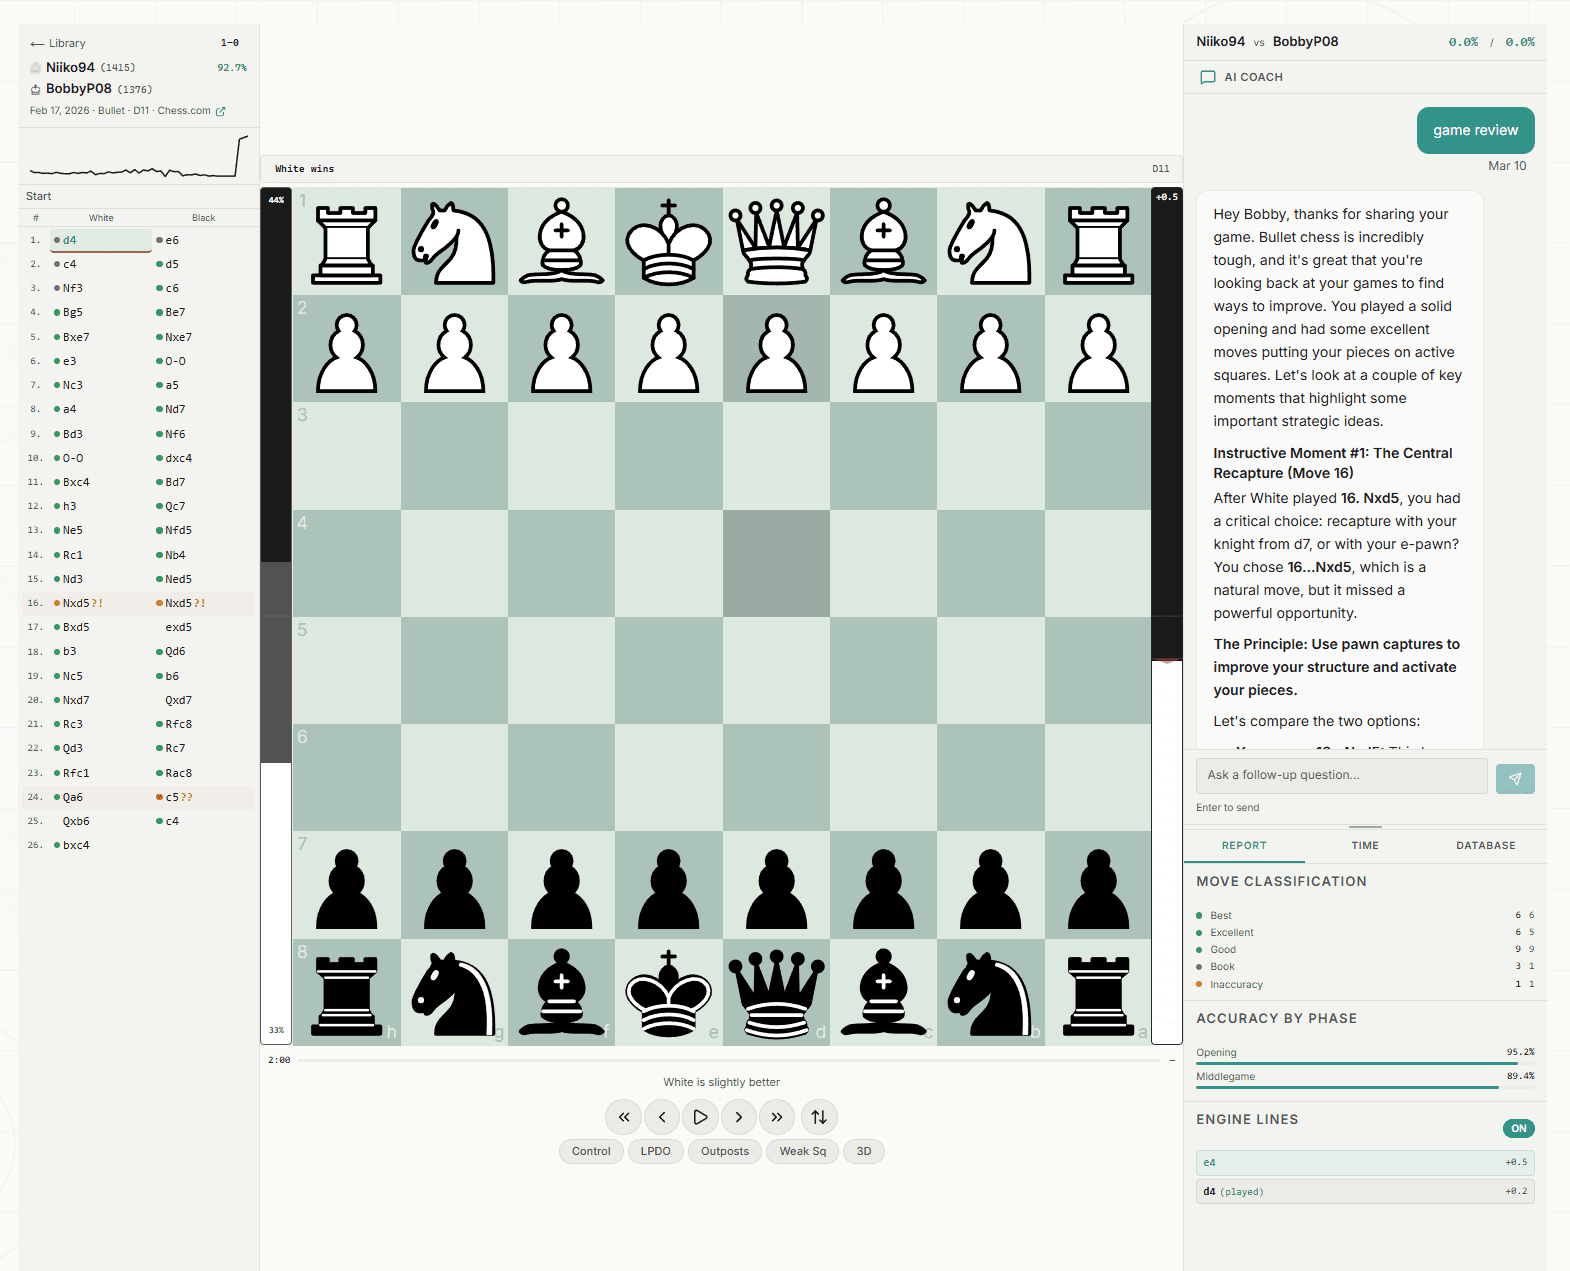Click the black king on the board
Image resolution: width=1570 pixels, height=1271 pixels.
click(x=668, y=992)
